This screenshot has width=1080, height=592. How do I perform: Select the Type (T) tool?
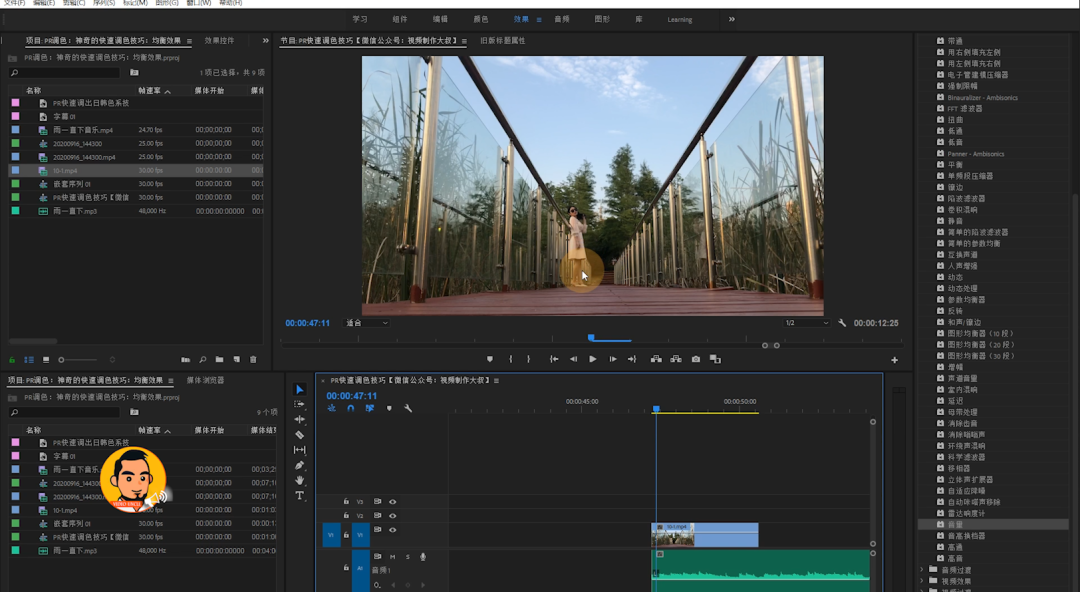point(300,496)
